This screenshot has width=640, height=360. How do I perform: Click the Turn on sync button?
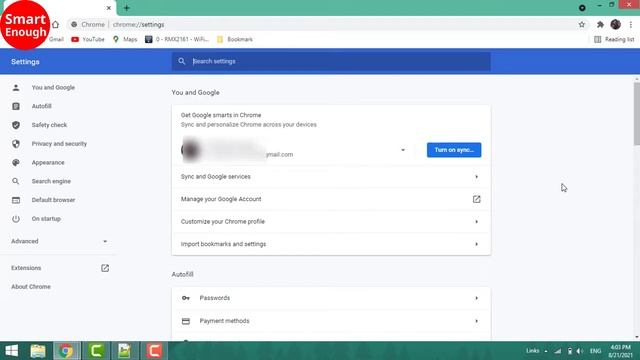[x=454, y=150]
